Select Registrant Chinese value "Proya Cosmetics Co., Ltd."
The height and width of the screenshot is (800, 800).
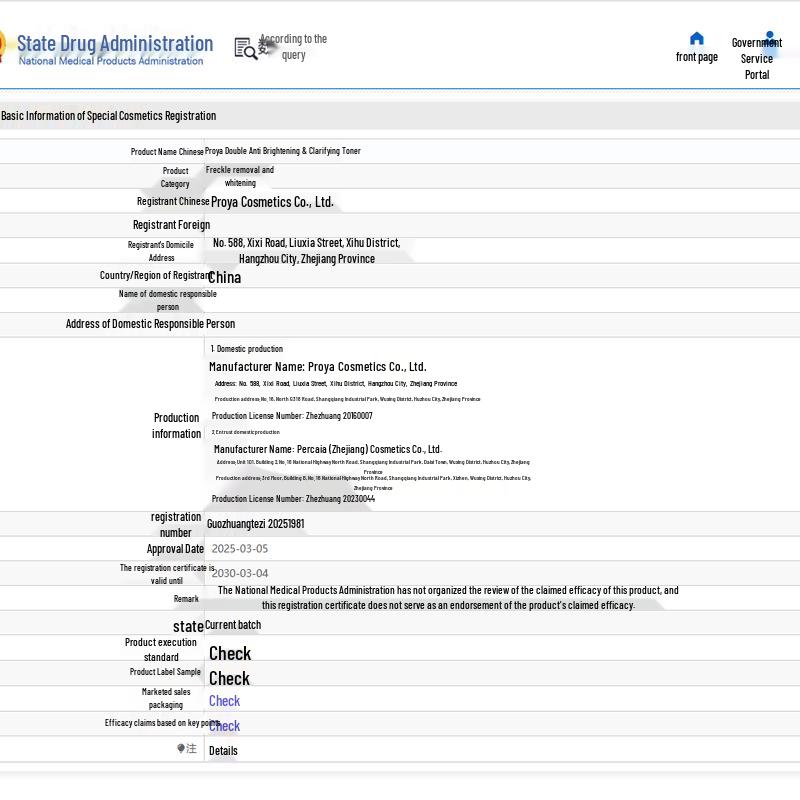coord(272,202)
